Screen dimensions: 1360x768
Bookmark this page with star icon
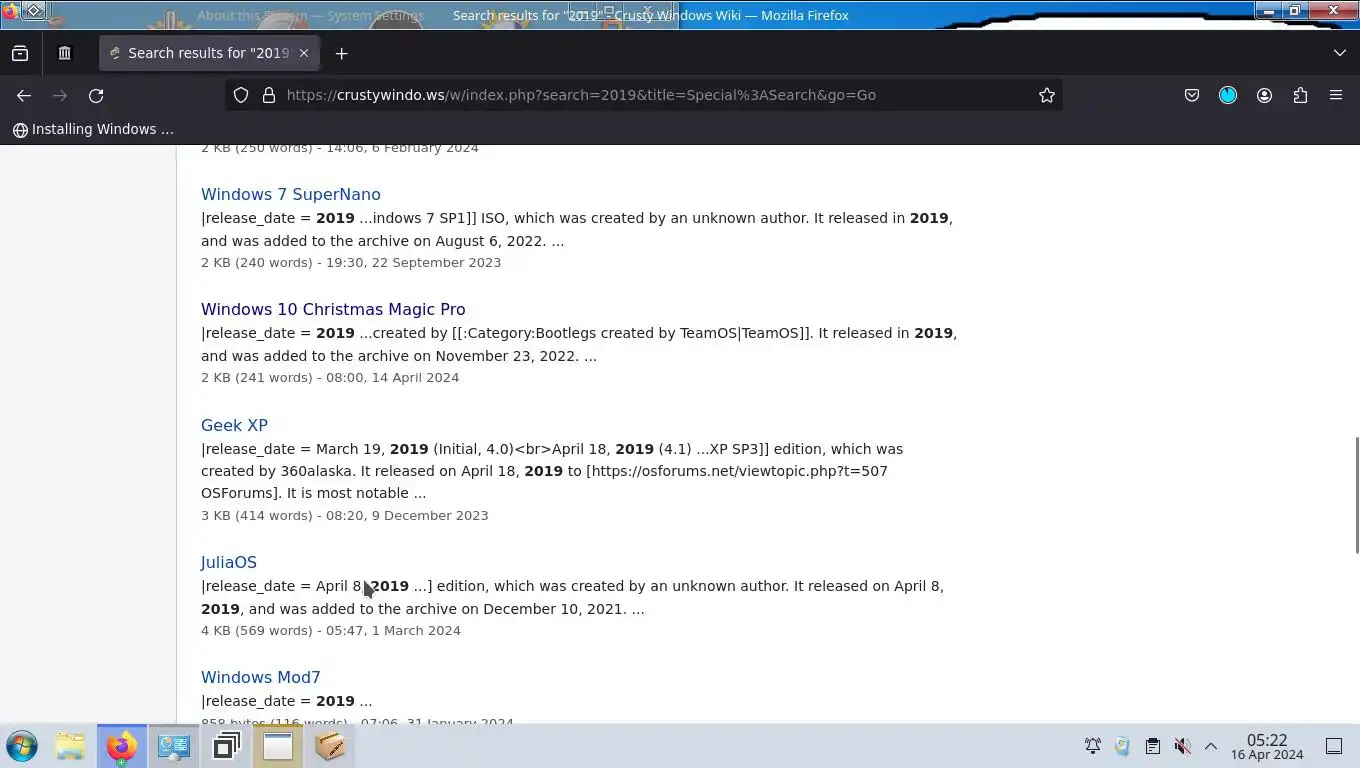[x=1047, y=95]
